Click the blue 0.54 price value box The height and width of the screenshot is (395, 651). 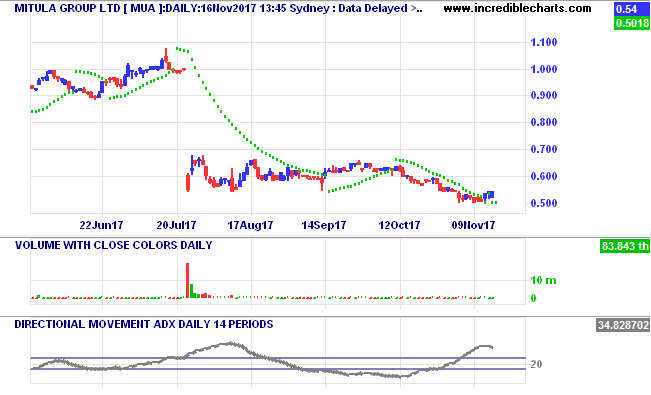click(631, 9)
